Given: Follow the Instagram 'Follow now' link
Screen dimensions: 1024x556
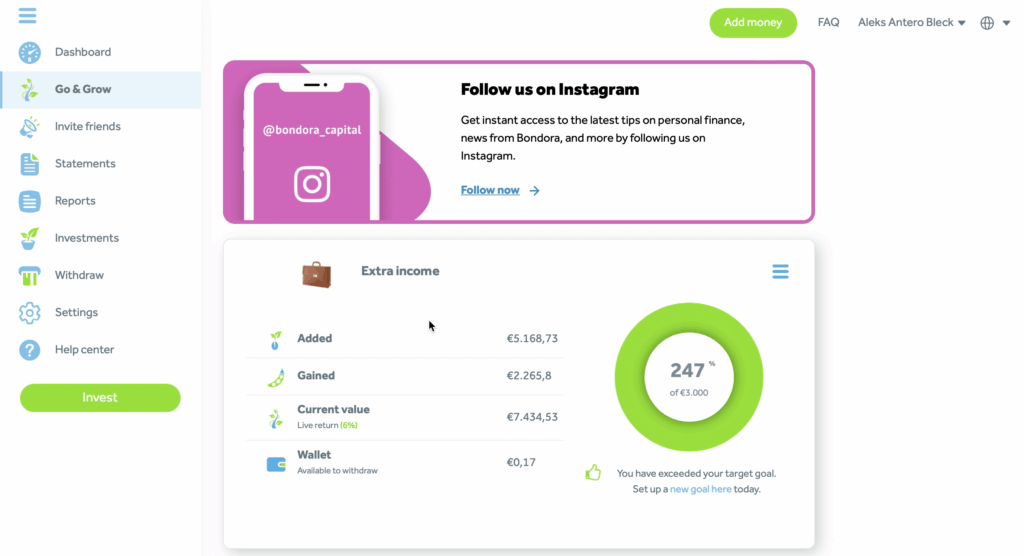Looking at the screenshot, I should (490, 190).
